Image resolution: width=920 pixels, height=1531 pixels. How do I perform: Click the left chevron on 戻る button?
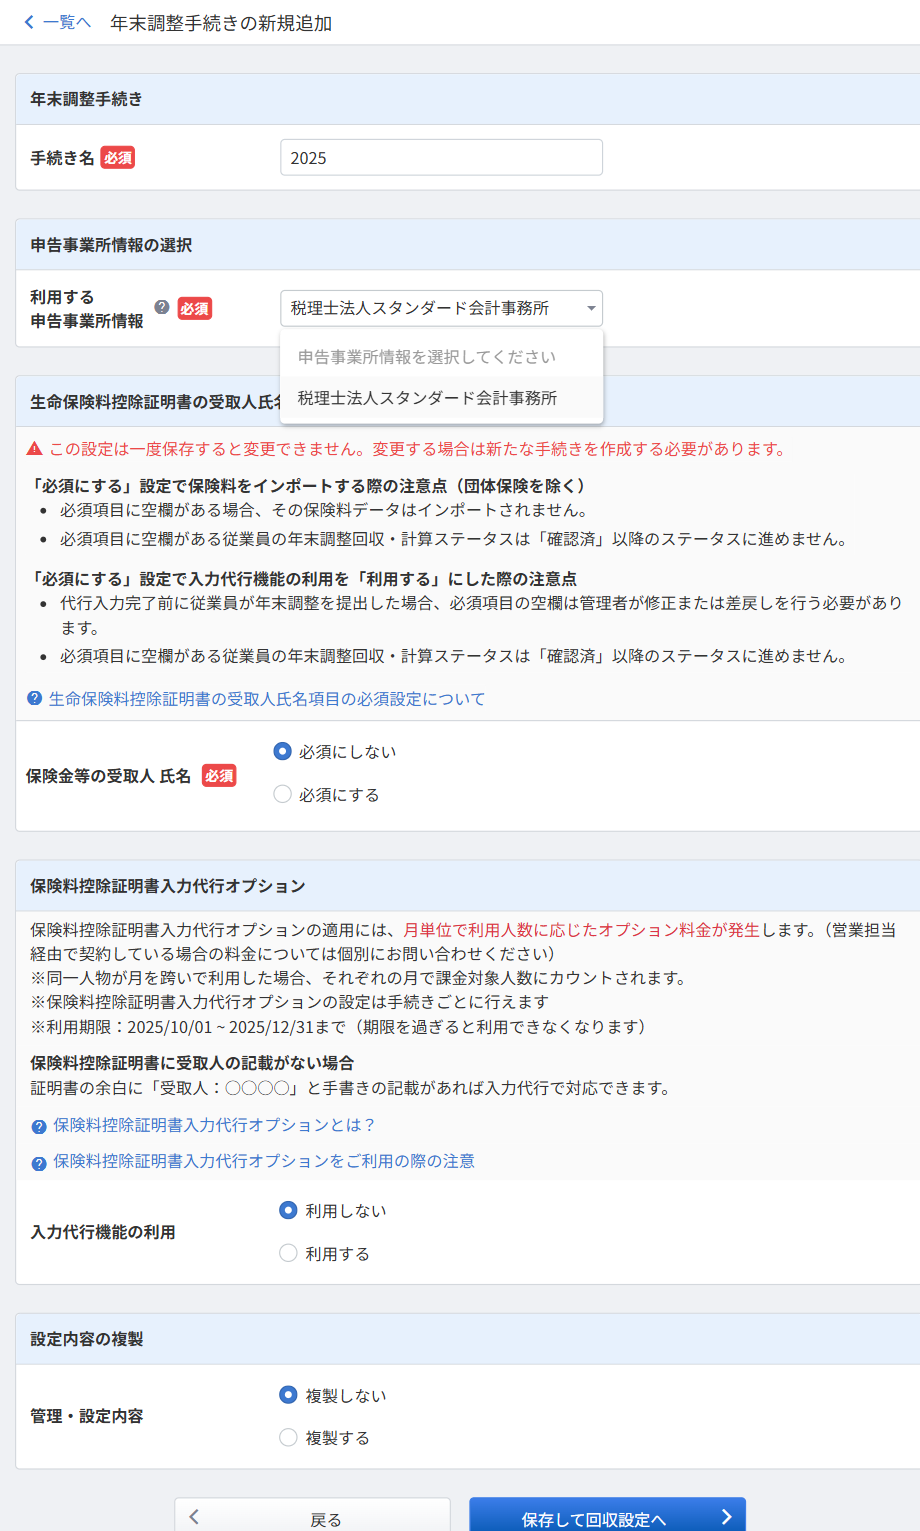pos(194,1517)
